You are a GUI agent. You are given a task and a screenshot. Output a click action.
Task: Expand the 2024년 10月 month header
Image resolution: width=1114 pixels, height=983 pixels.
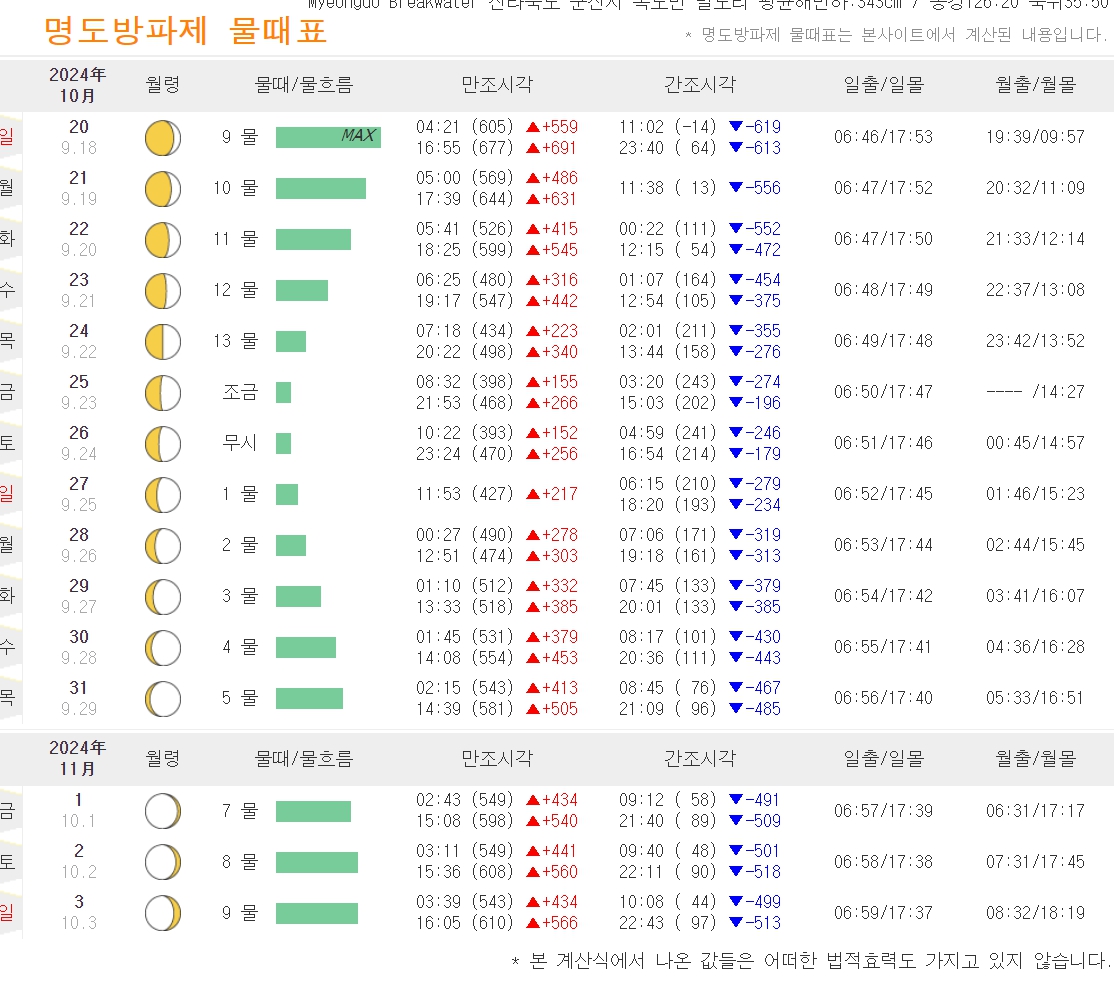click(x=68, y=83)
